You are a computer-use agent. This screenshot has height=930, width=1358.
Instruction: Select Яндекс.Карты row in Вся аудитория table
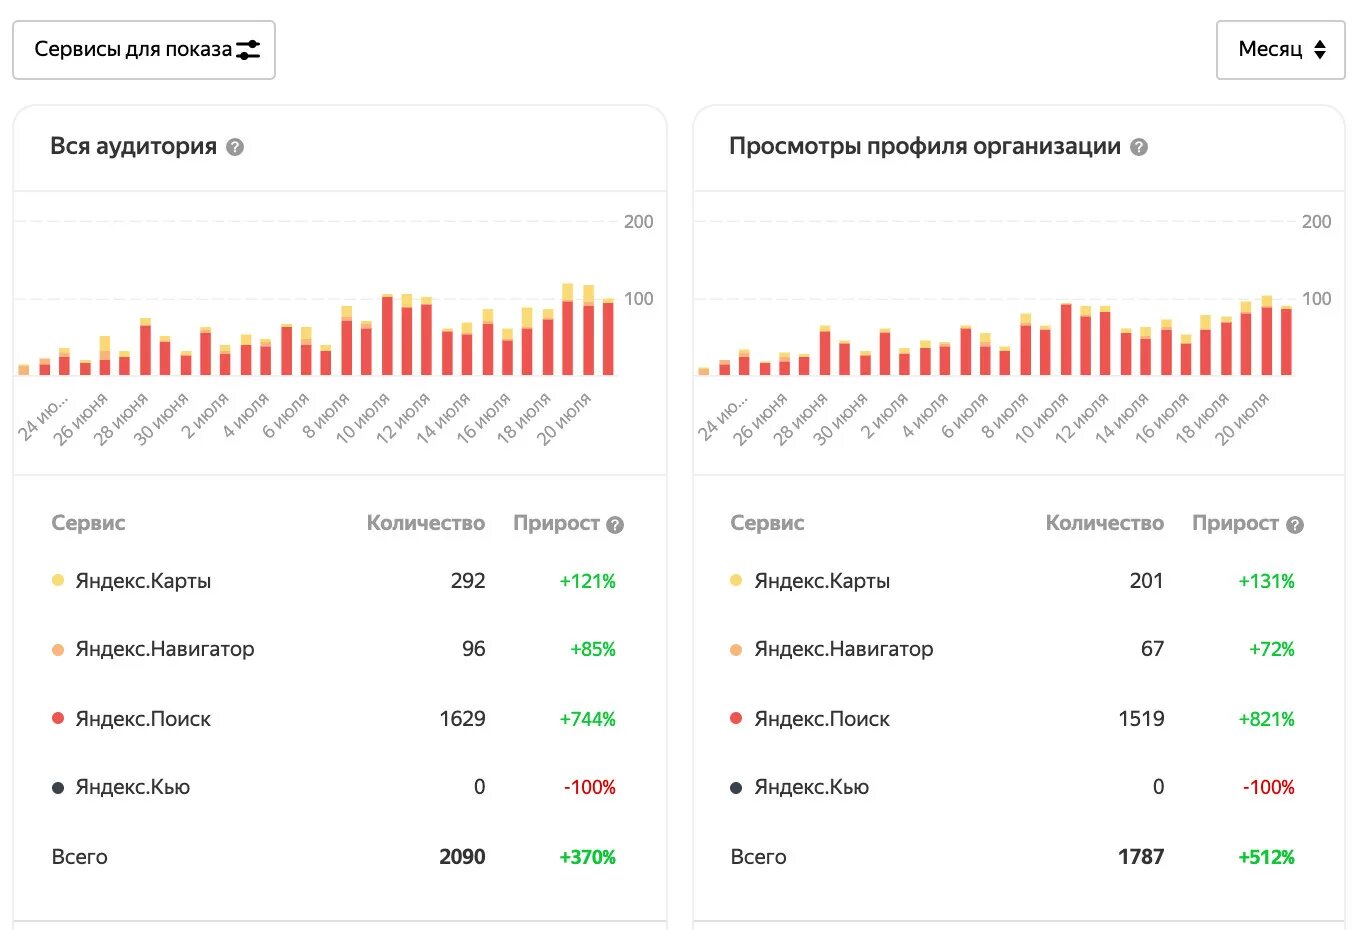click(x=334, y=581)
